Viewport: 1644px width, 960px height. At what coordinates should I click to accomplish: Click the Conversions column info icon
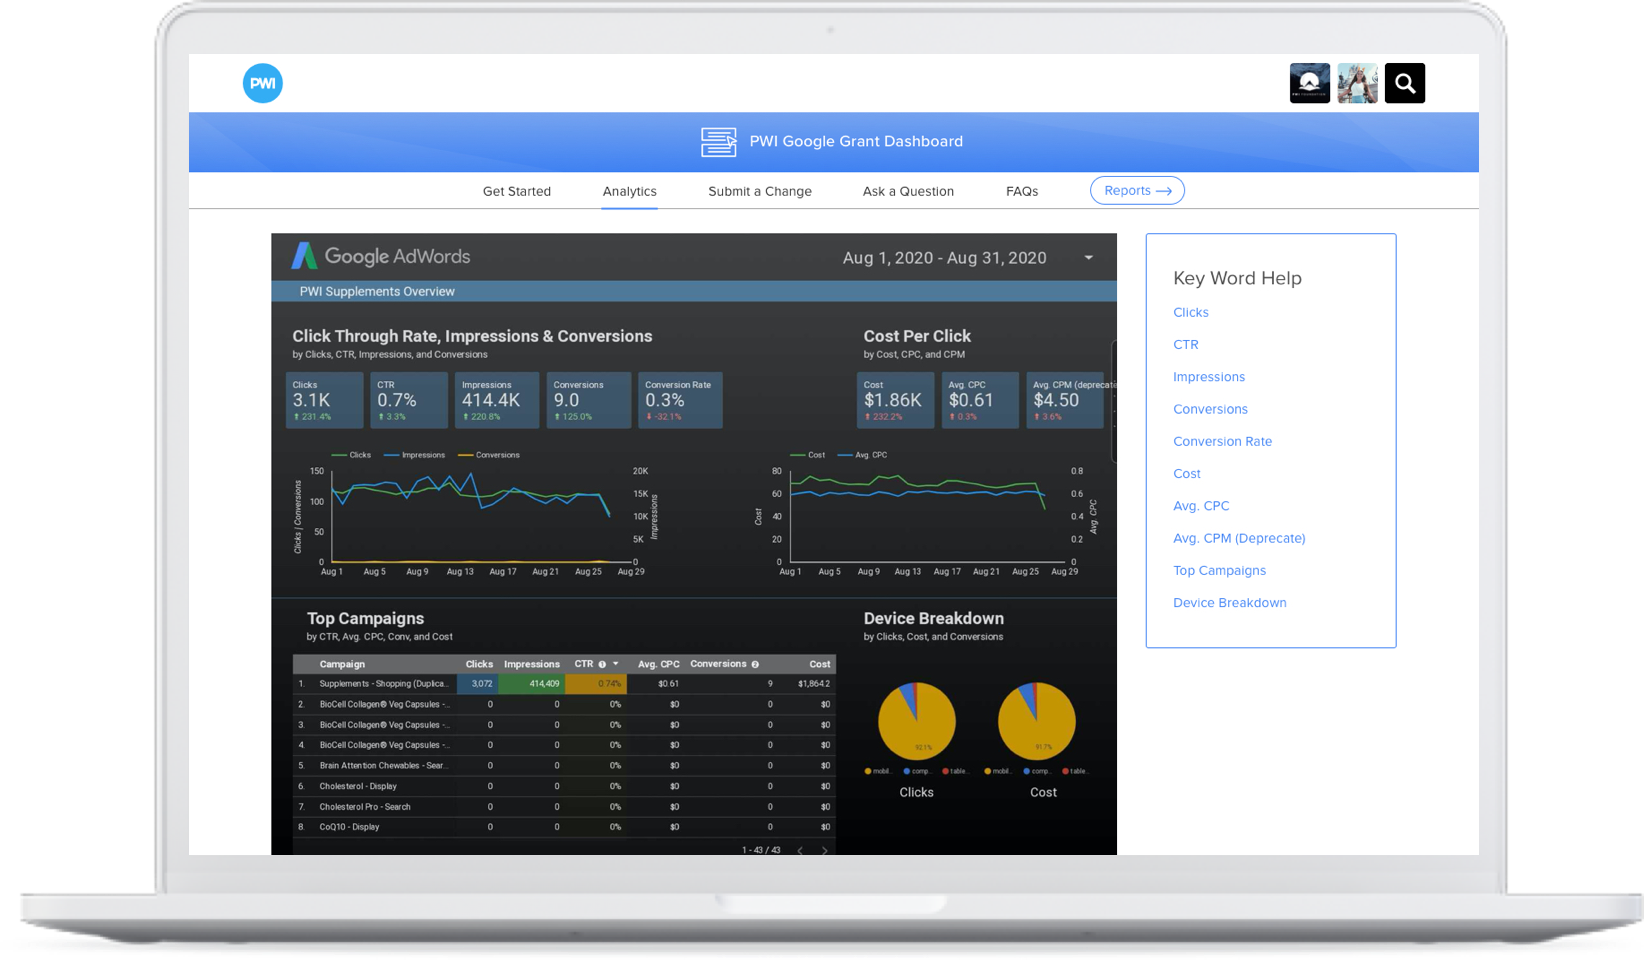click(x=755, y=664)
